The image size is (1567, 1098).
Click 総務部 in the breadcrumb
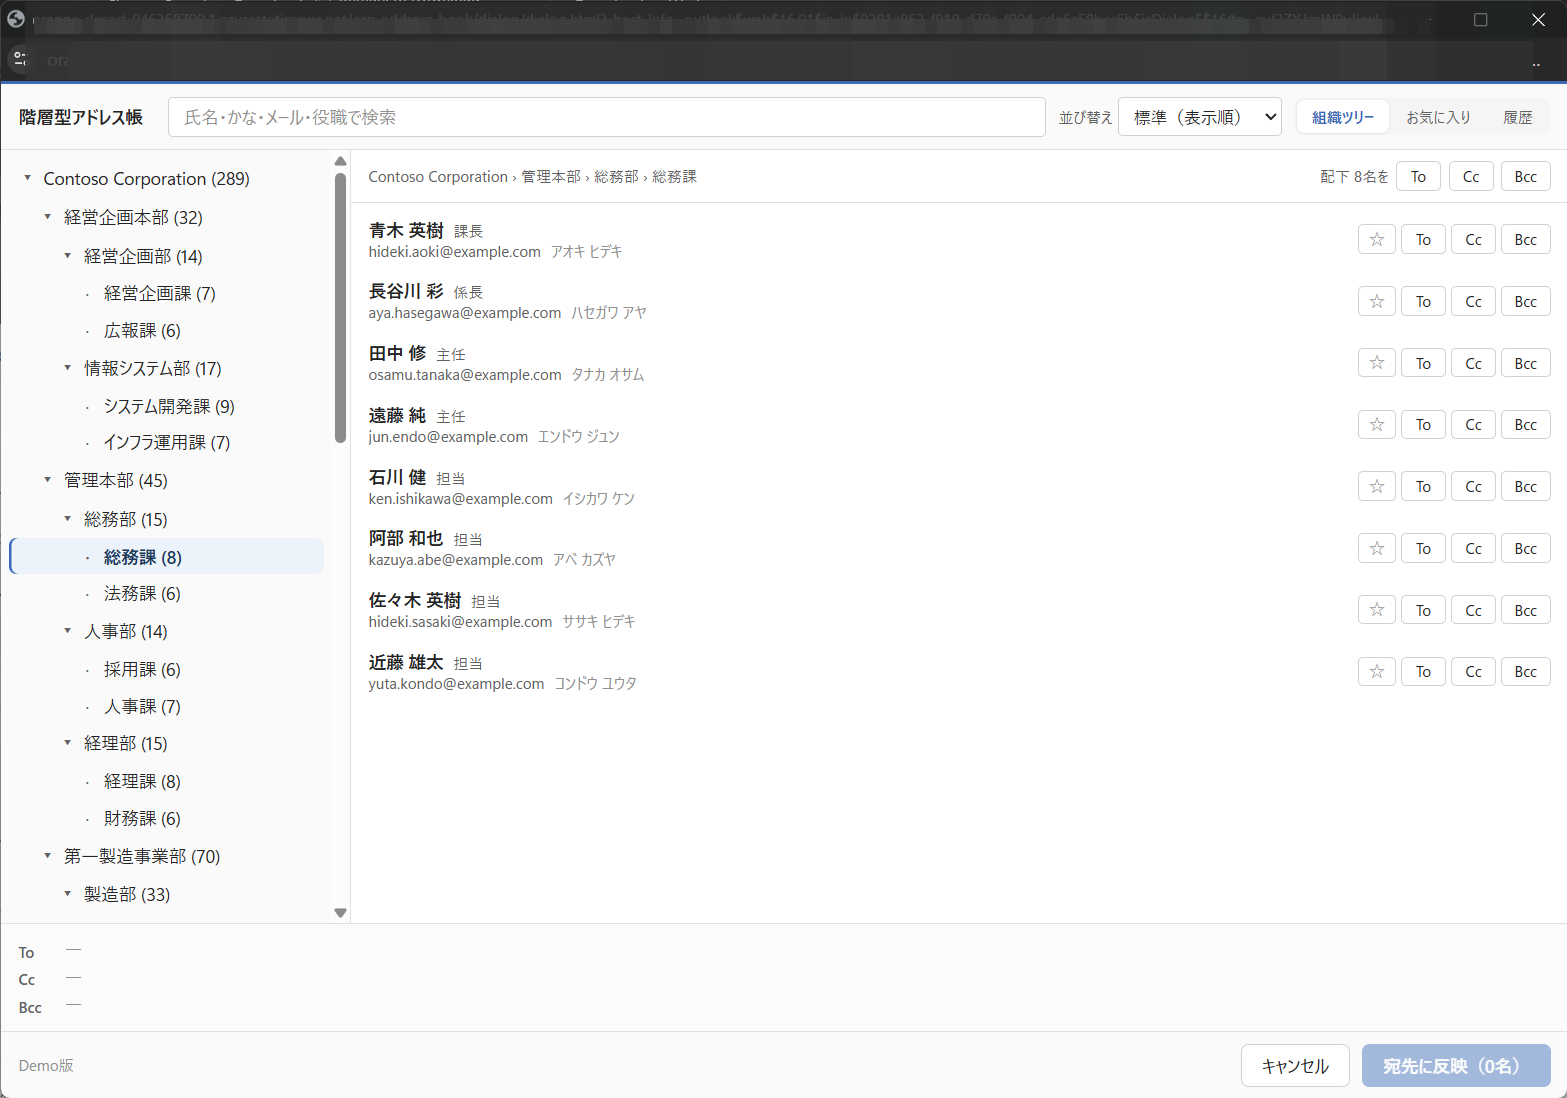coord(616,176)
